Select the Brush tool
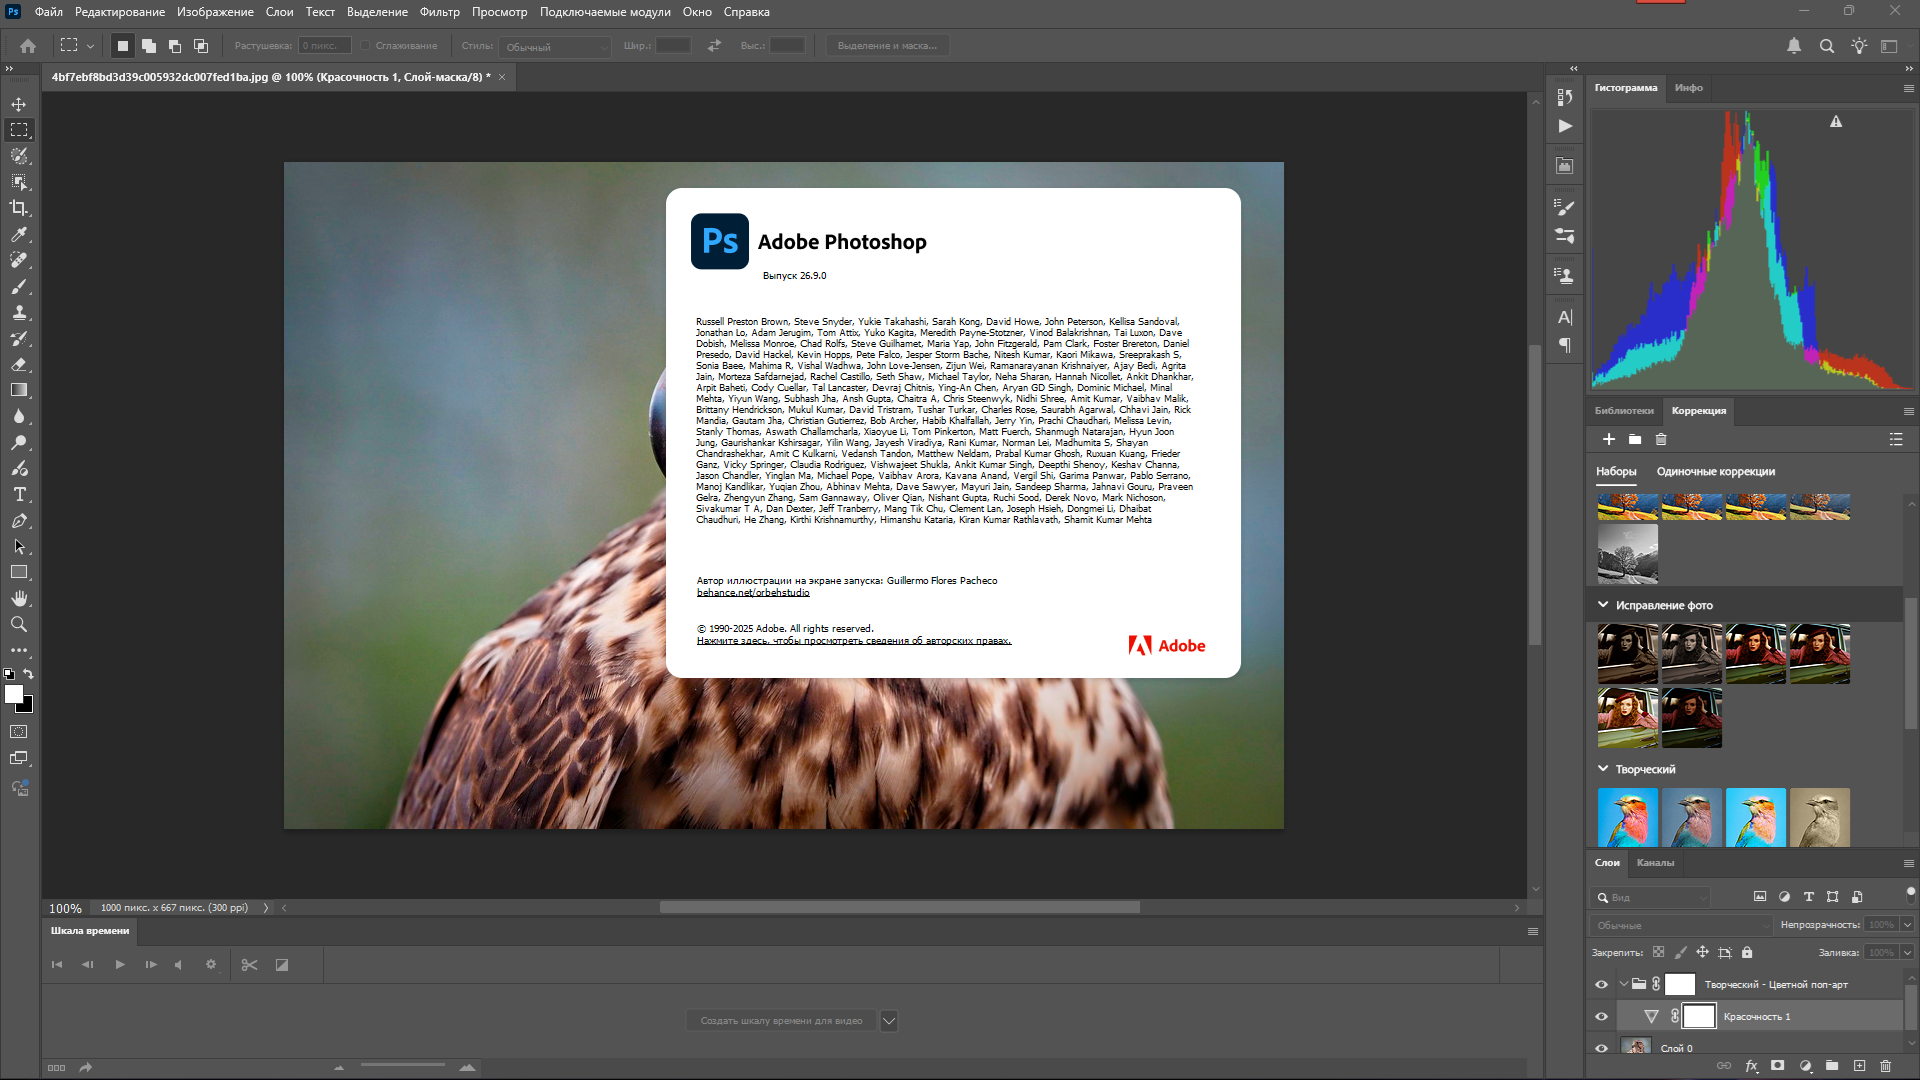 click(x=19, y=286)
